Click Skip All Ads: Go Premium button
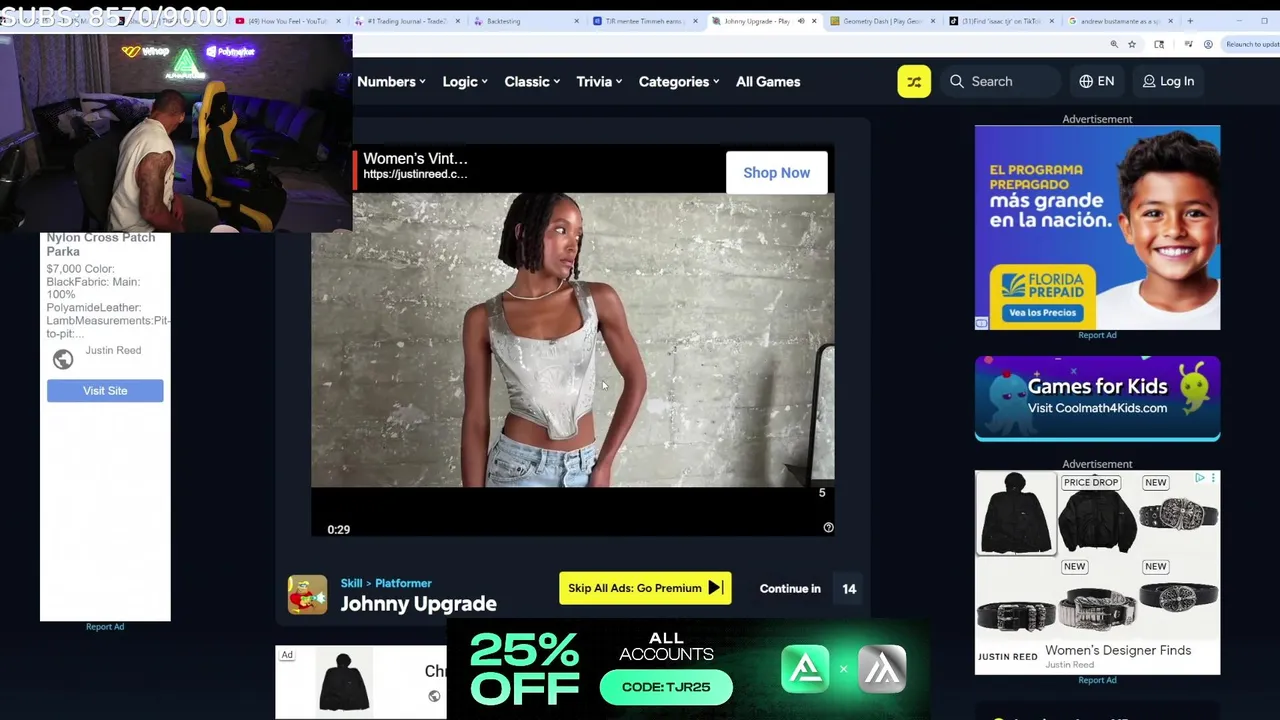This screenshot has width=1280, height=720. [645, 588]
